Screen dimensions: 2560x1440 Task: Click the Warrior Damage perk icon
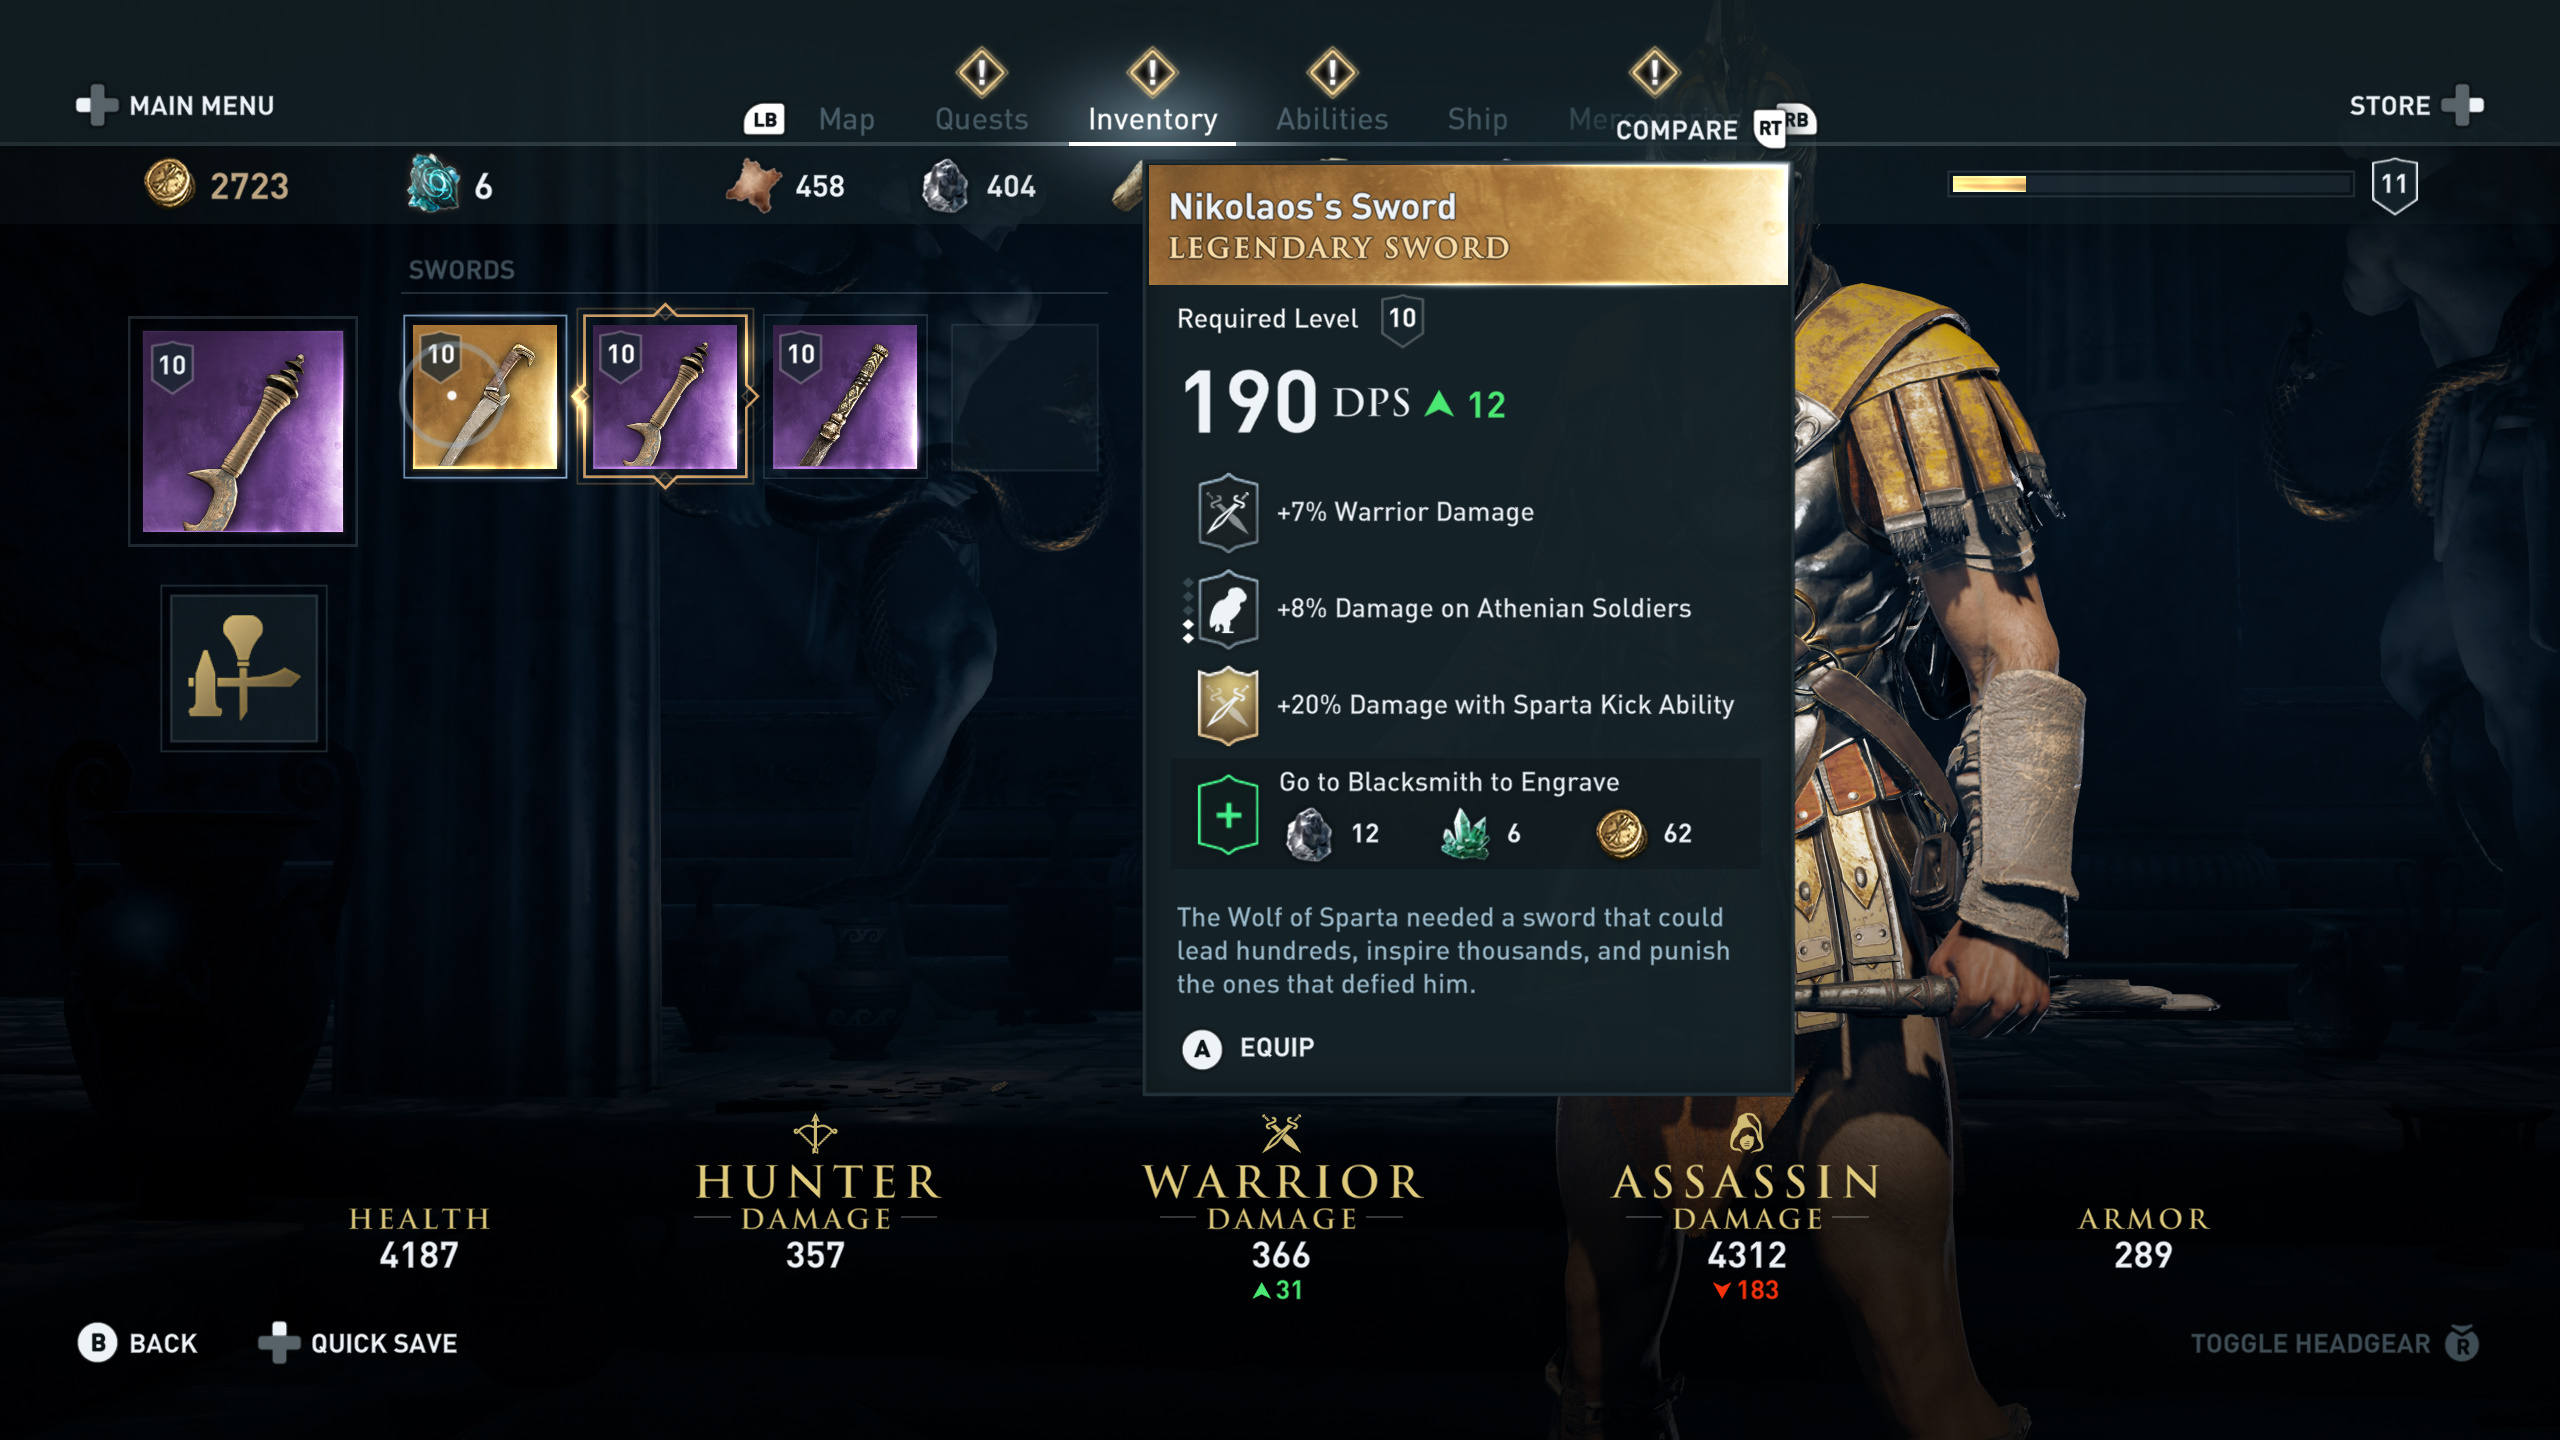coord(1228,512)
